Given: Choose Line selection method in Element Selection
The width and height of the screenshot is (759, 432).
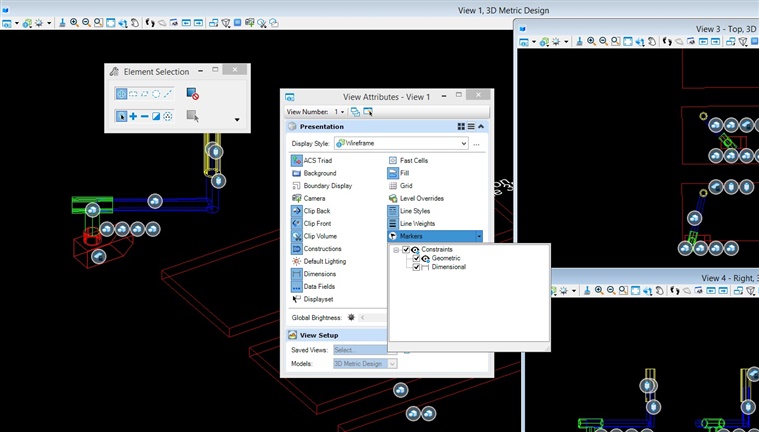Looking at the screenshot, I should (168, 94).
